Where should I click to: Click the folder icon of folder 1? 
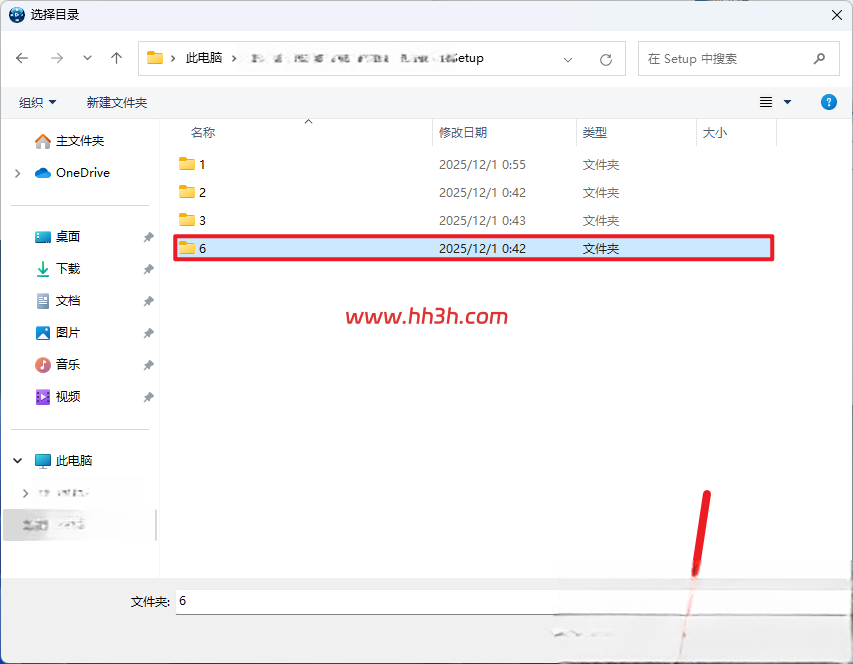[187, 164]
